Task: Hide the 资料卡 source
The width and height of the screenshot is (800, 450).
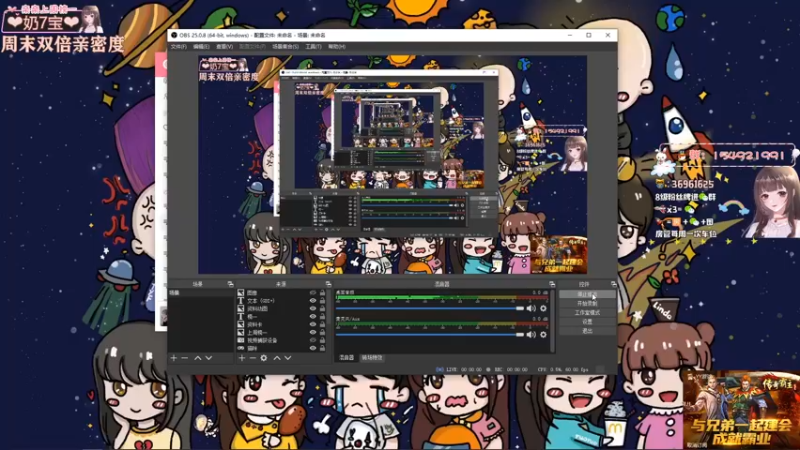Action: pos(313,324)
